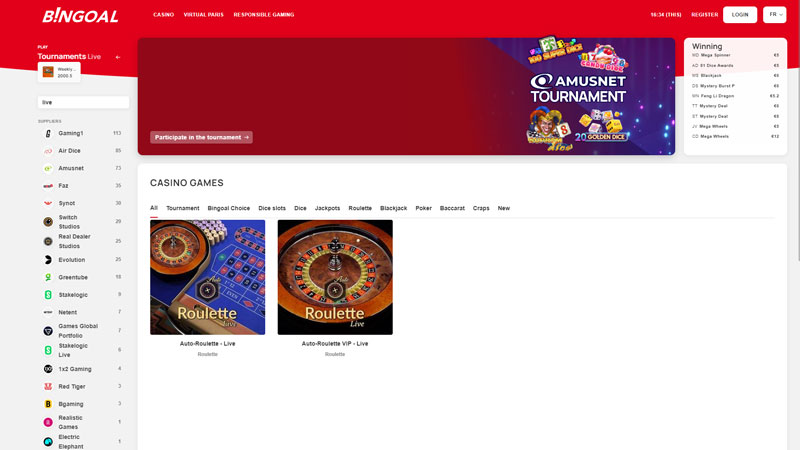Switch to the Dice tab
The width and height of the screenshot is (800, 450).
(x=300, y=208)
